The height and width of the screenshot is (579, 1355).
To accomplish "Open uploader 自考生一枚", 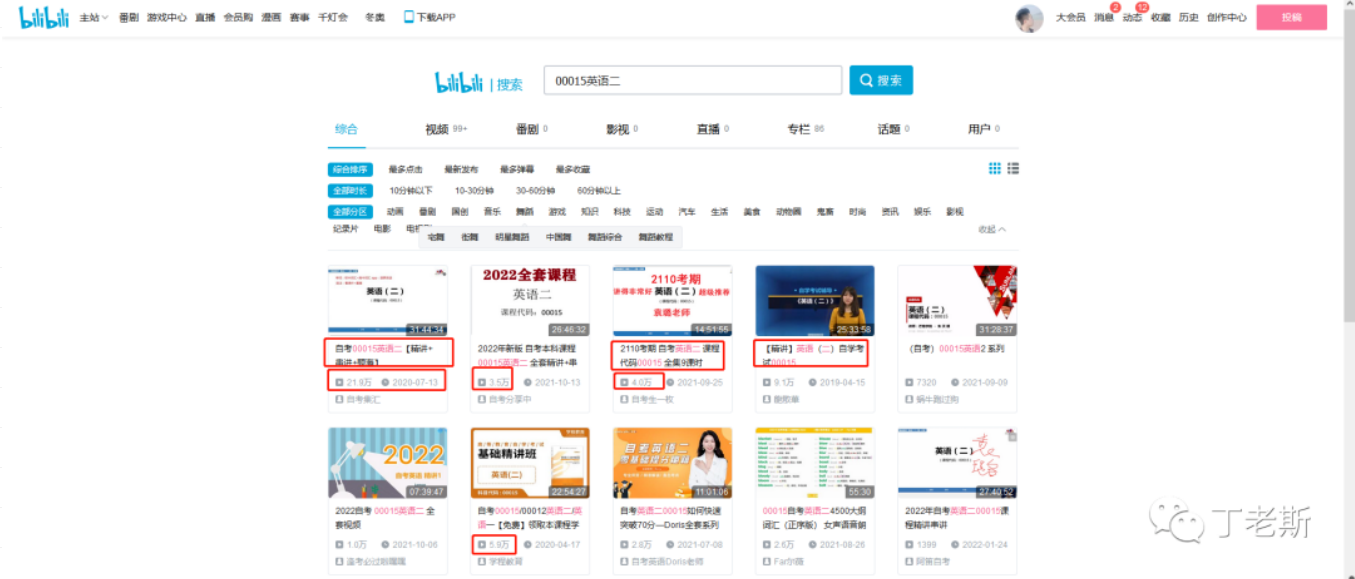I will coord(652,399).
